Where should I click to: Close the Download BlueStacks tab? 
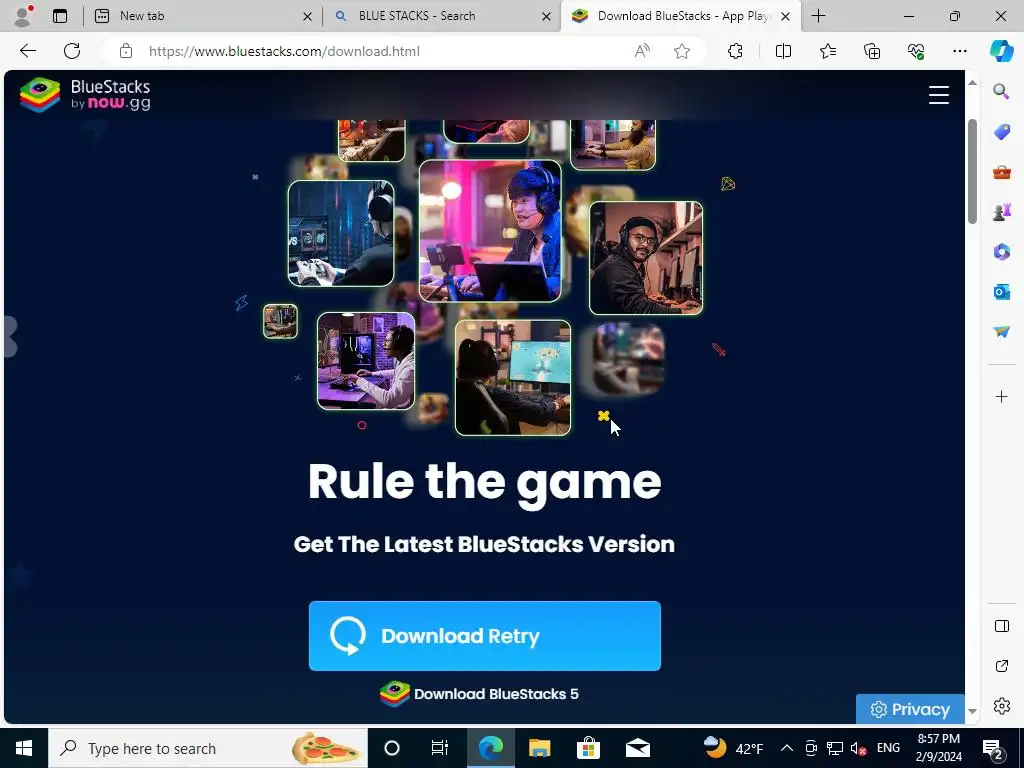click(786, 17)
